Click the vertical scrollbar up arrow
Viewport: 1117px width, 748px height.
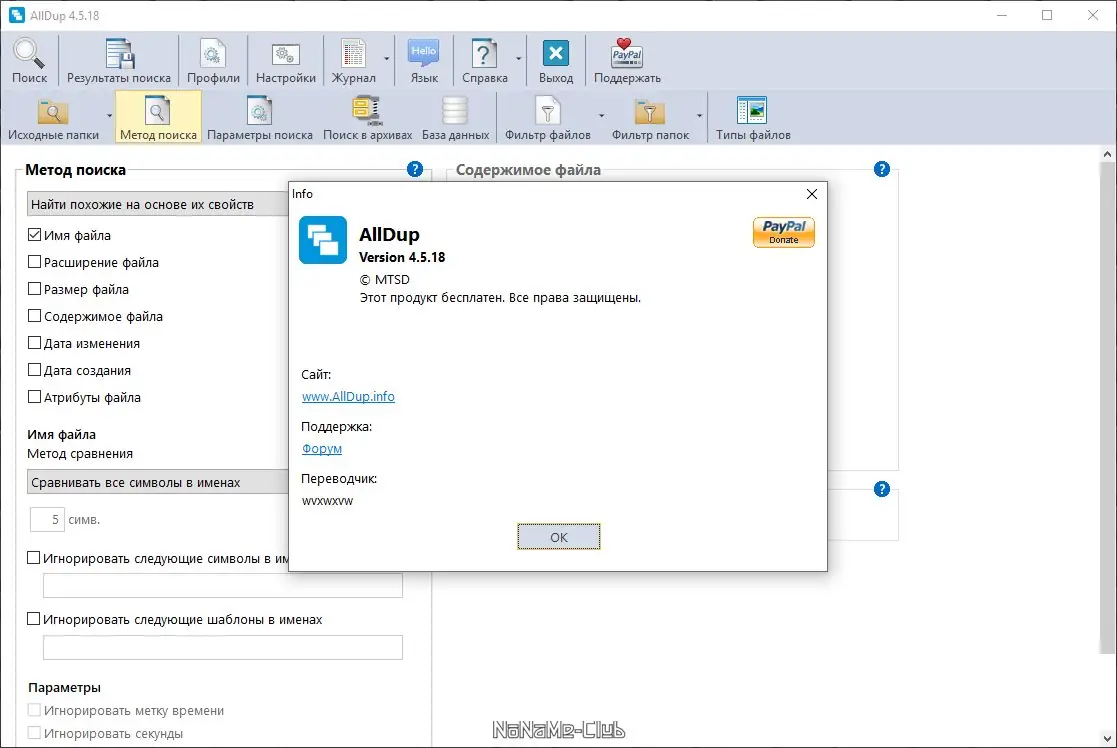[1107, 153]
